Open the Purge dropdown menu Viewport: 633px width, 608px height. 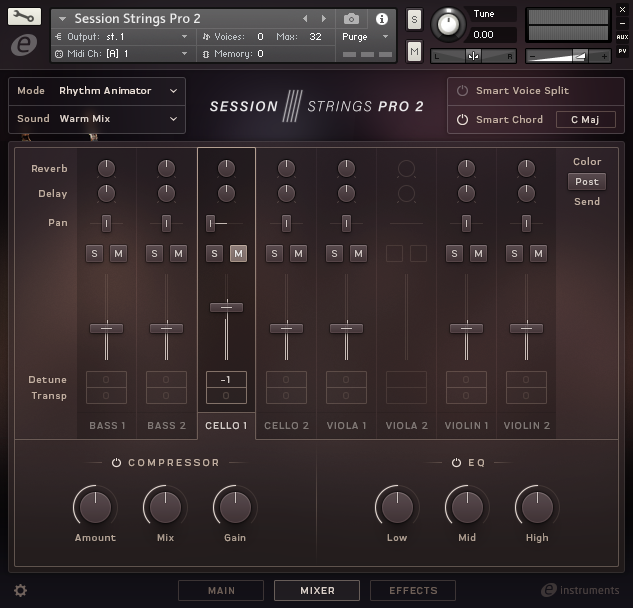point(365,37)
